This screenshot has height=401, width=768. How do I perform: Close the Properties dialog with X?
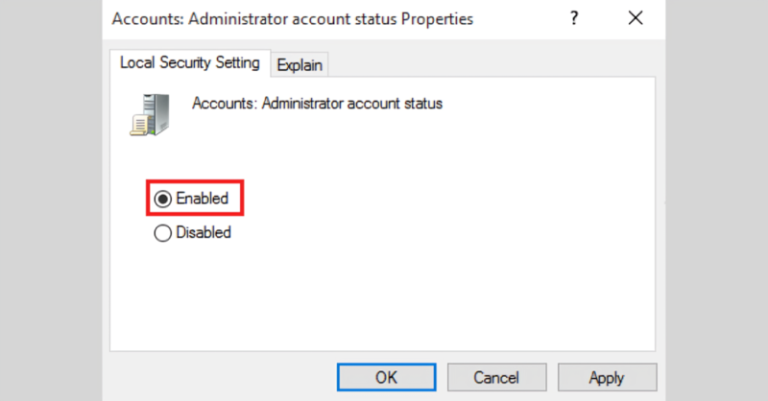(635, 19)
